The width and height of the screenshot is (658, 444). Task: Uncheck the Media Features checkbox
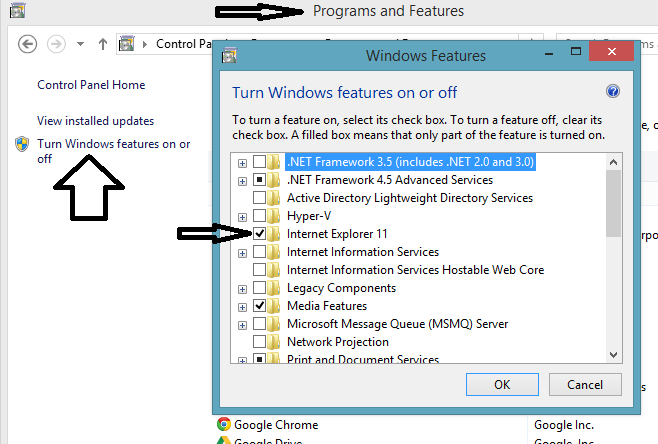click(x=259, y=306)
